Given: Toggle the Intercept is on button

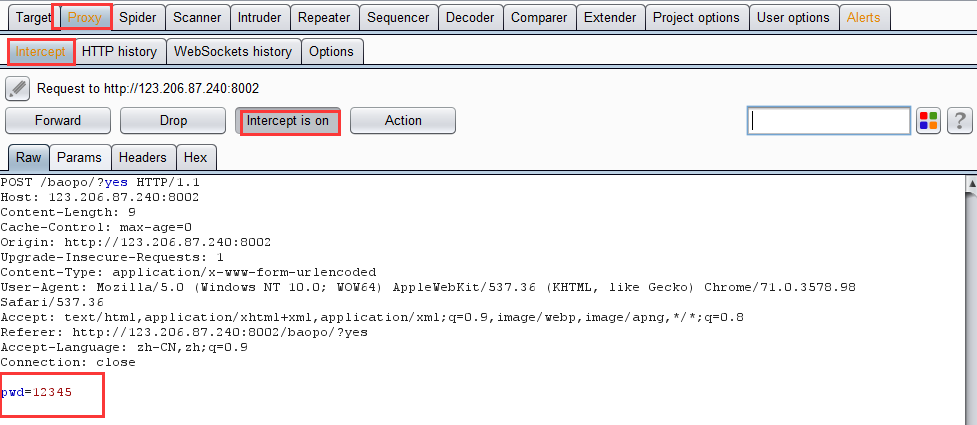Looking at the screenshot, I should (x=288, y=120).
